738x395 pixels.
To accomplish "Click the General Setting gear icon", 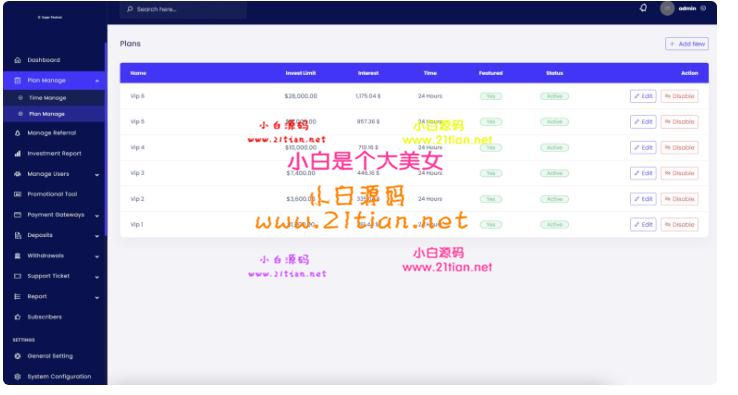I will pos(17,356).
